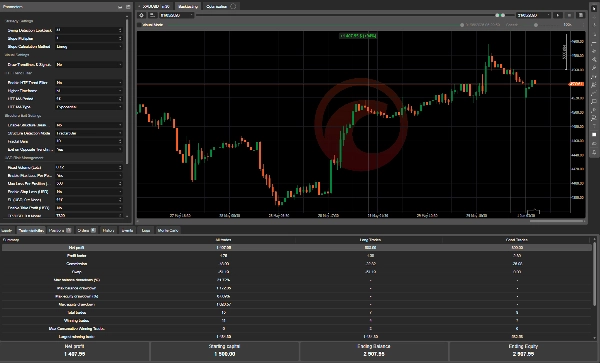Select the Largest winning trade row
The width and height of the screenshot is (600, 363).
click(297, 337)
